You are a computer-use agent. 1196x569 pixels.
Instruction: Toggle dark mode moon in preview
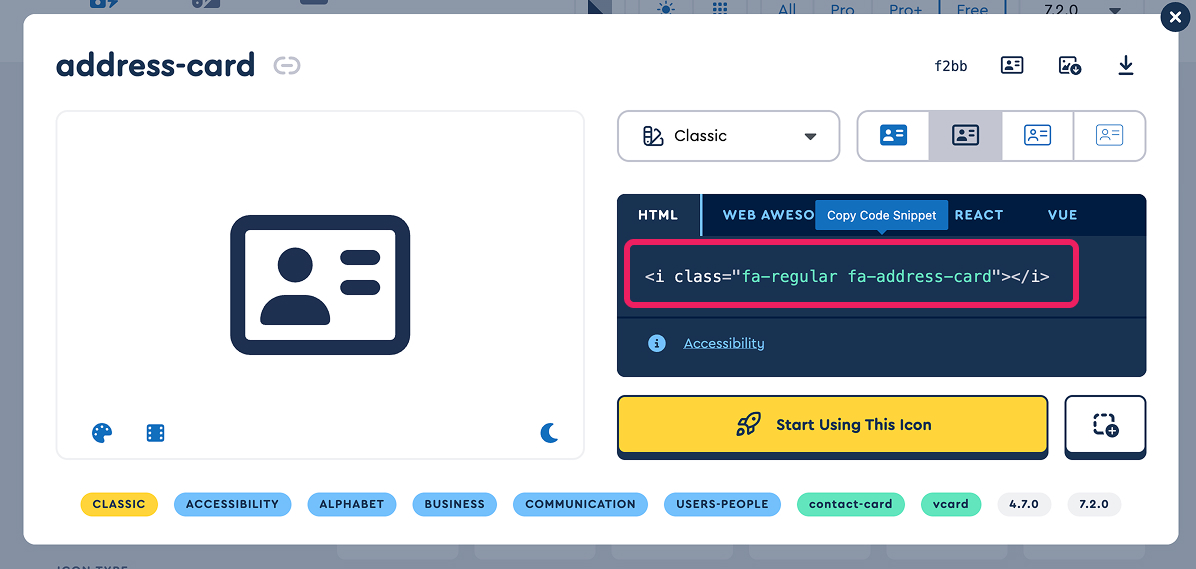550,433
